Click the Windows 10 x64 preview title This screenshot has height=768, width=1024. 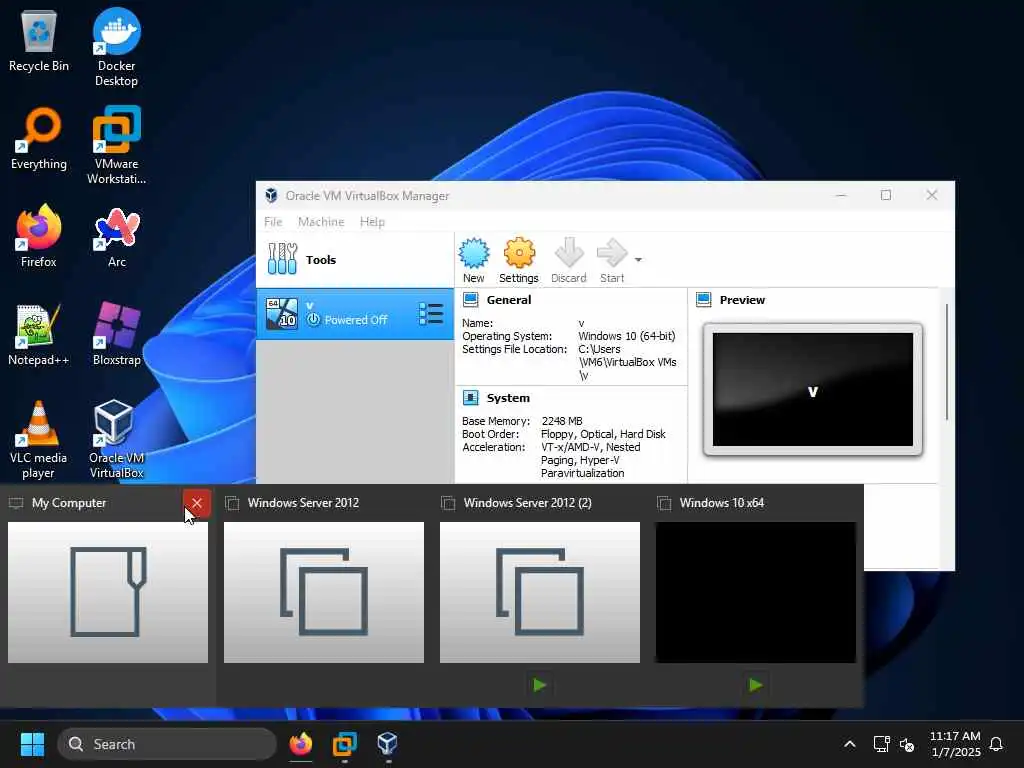coord(722,503)
